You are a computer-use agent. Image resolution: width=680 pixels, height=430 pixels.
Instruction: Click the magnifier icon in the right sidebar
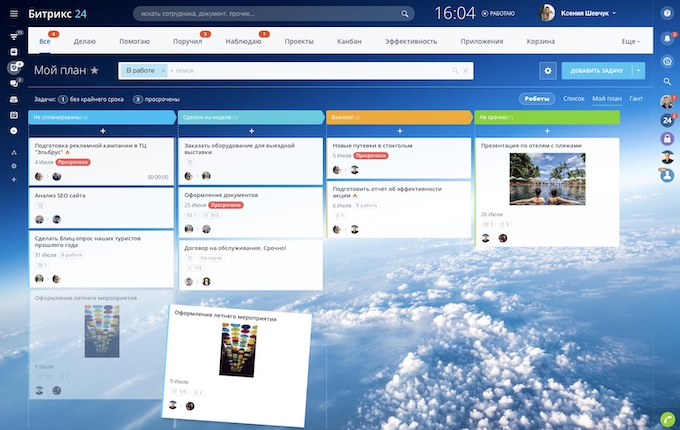click(x=667, y=82)
